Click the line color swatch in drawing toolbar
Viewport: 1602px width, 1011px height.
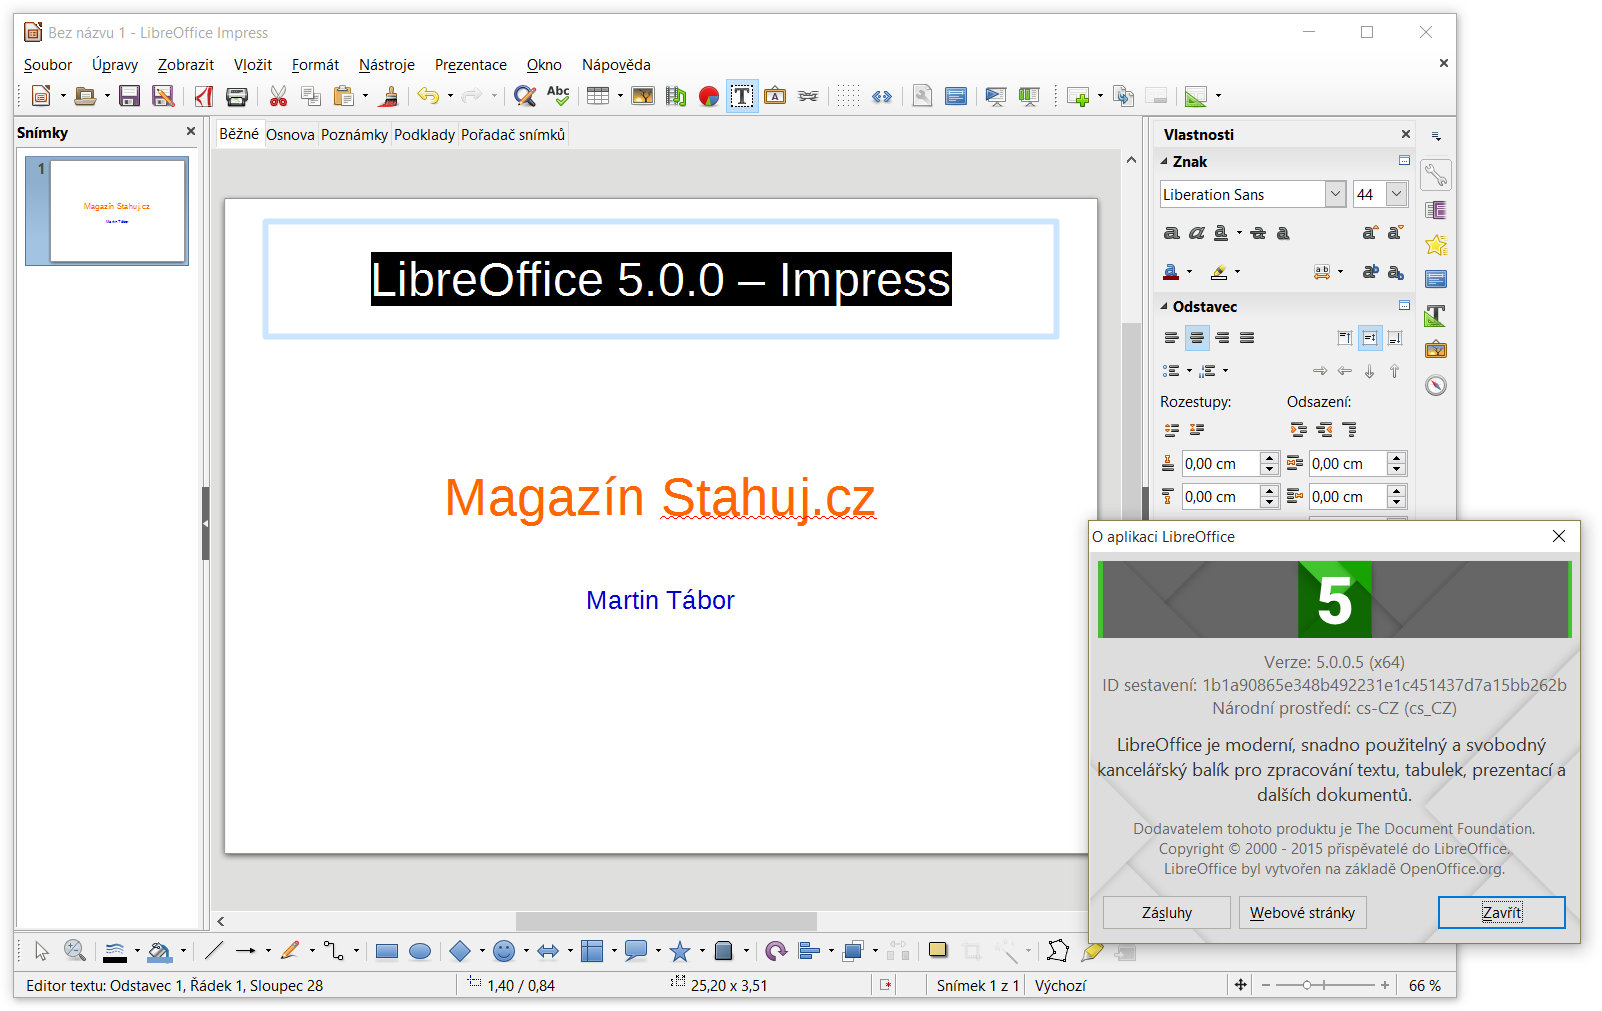pyautogui.click(x=115, y=951)
